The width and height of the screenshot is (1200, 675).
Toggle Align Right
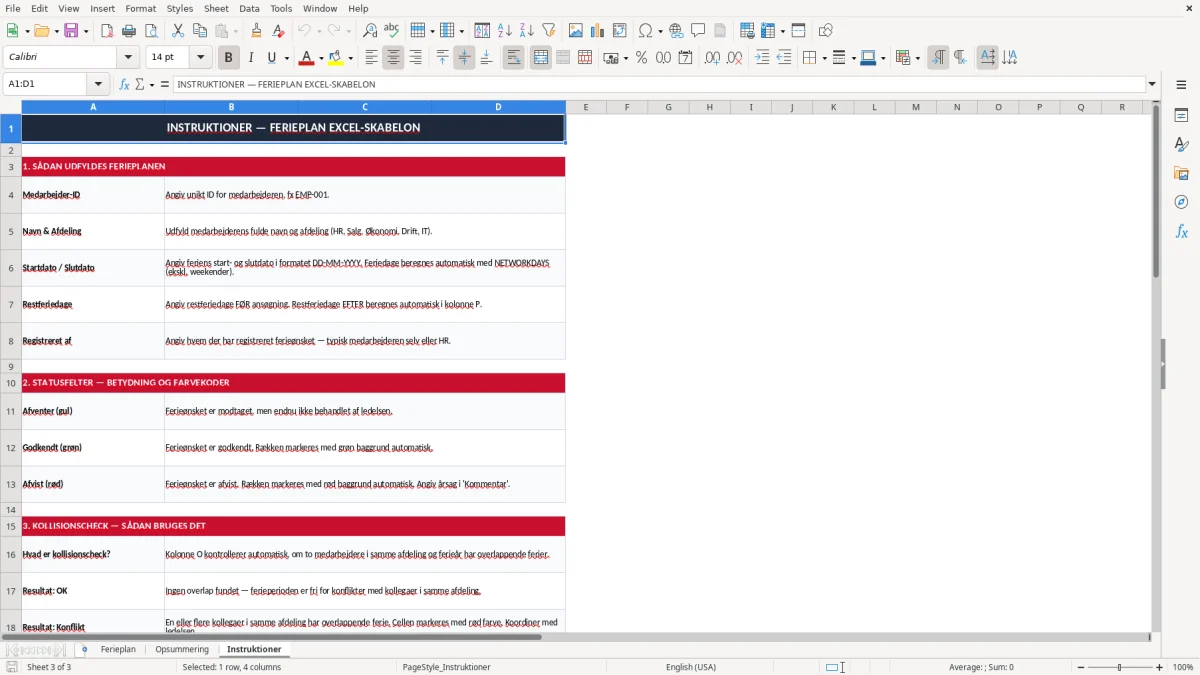pos(415,58)
